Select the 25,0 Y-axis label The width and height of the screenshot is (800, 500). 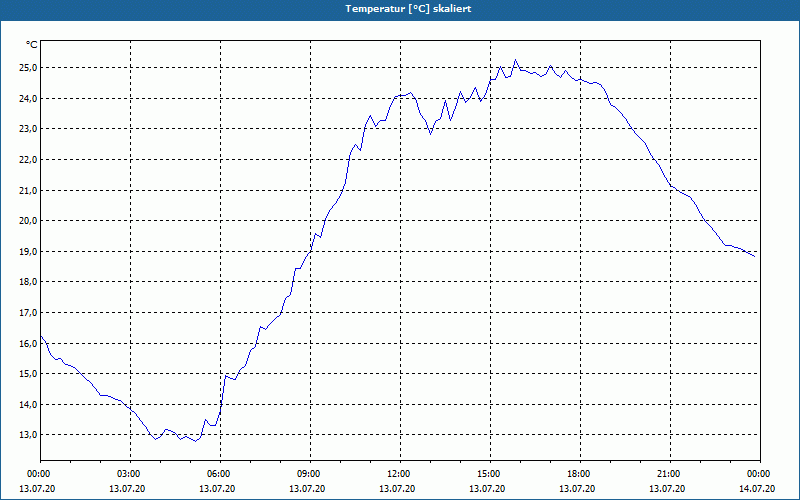28,68
